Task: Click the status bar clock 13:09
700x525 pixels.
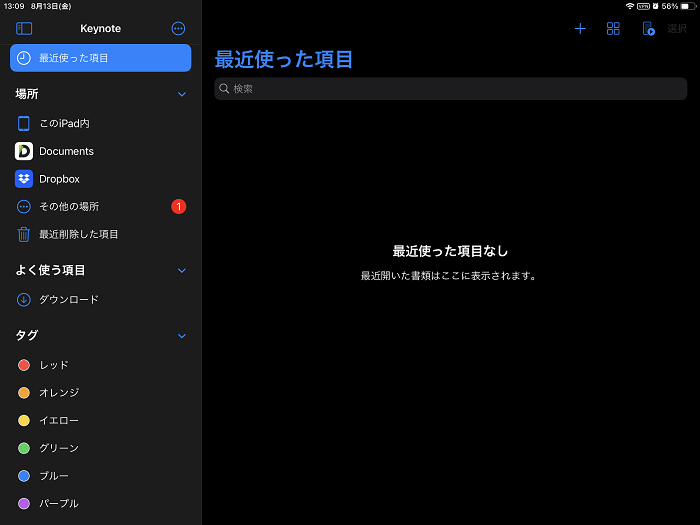Action: (14, 6)
